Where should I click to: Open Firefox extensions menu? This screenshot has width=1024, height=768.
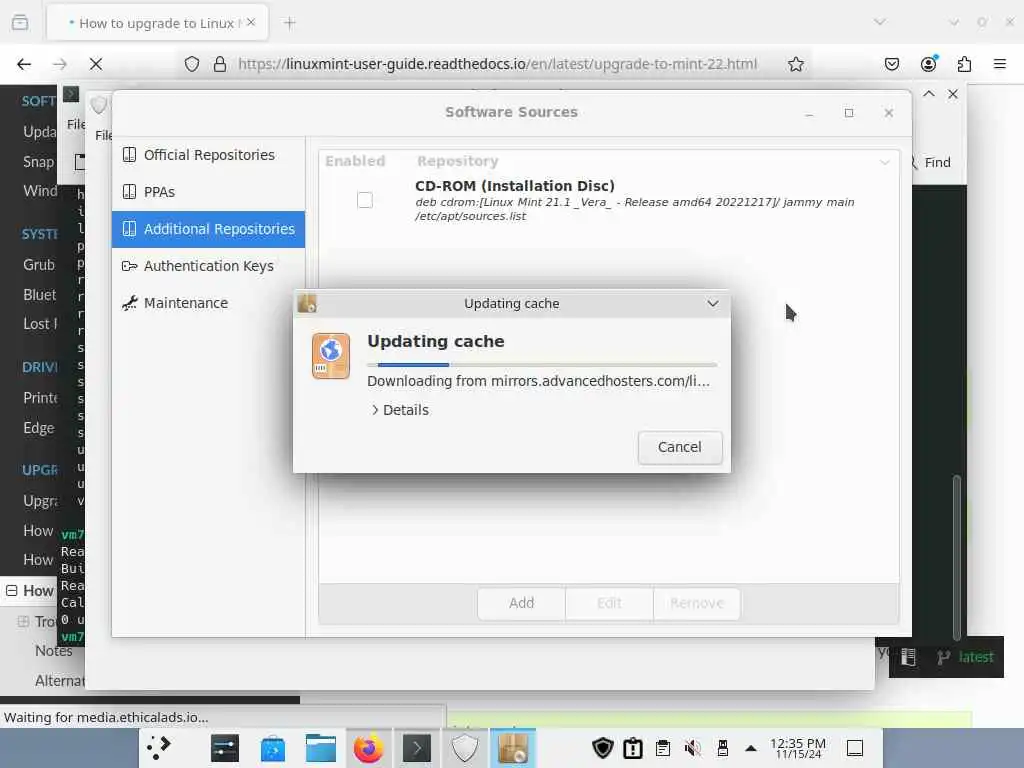965,64
